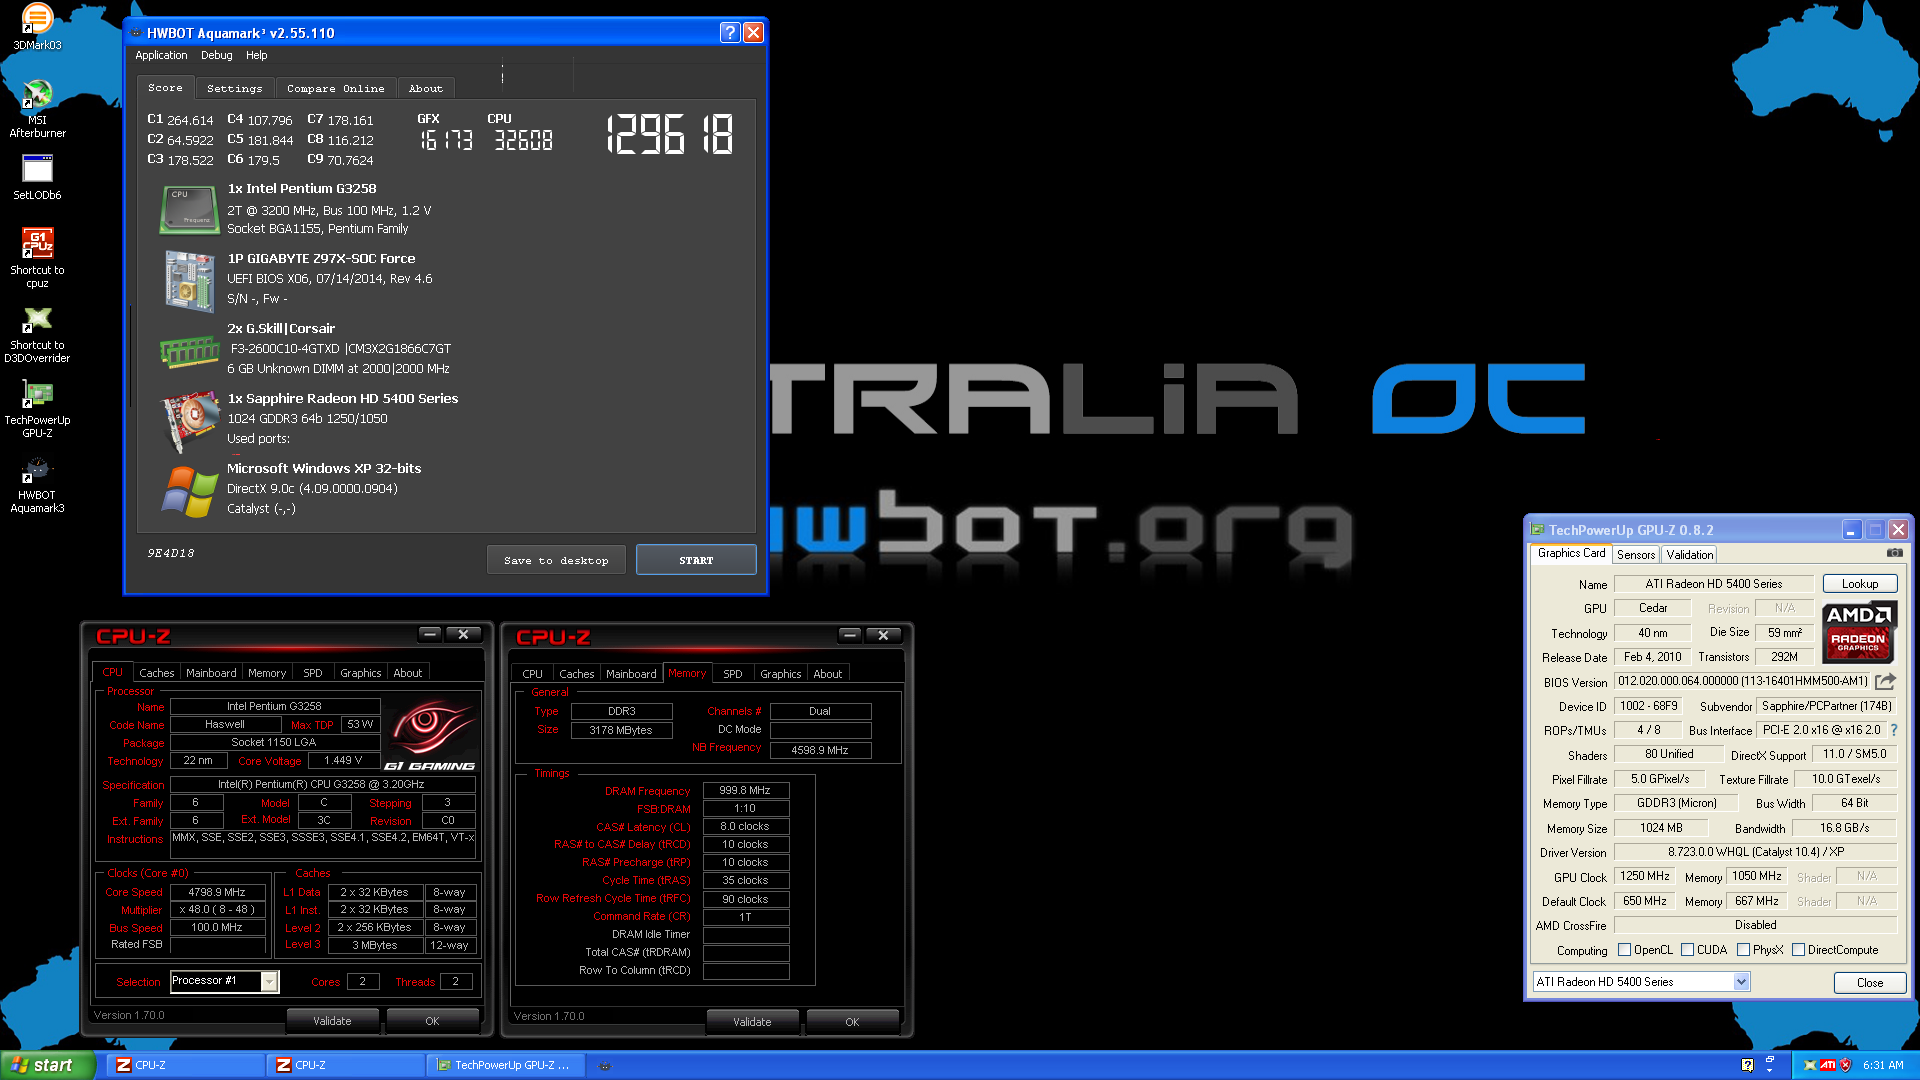Open the About tab in Aquamark
The width and height of the screenshot is (1920, 1080).
pyautogui.click(x=425, y=88)
